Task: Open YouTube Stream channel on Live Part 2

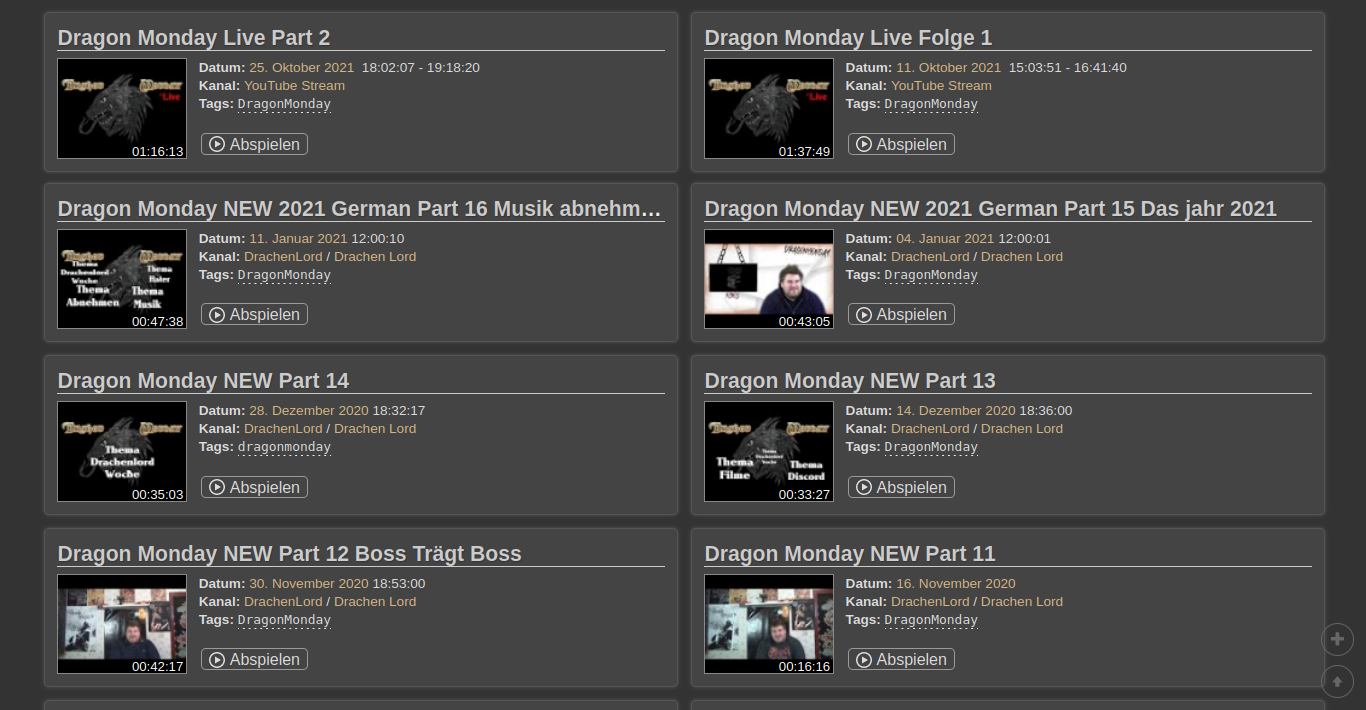Action: 295,86
